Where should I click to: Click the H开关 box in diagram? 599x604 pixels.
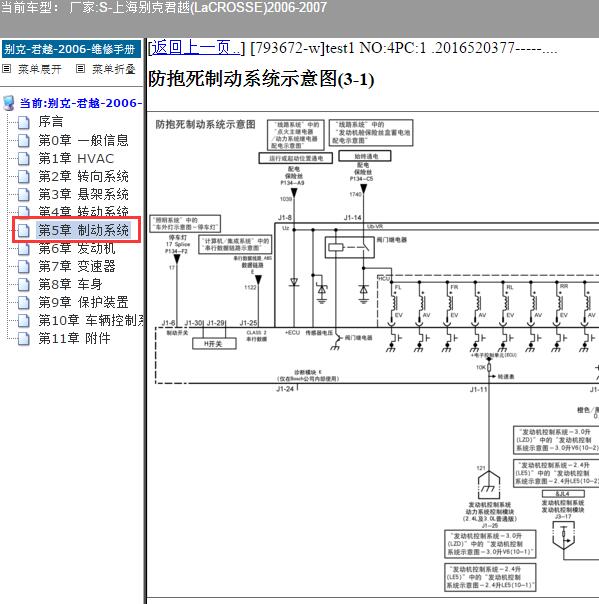click(x=214, y=344)
